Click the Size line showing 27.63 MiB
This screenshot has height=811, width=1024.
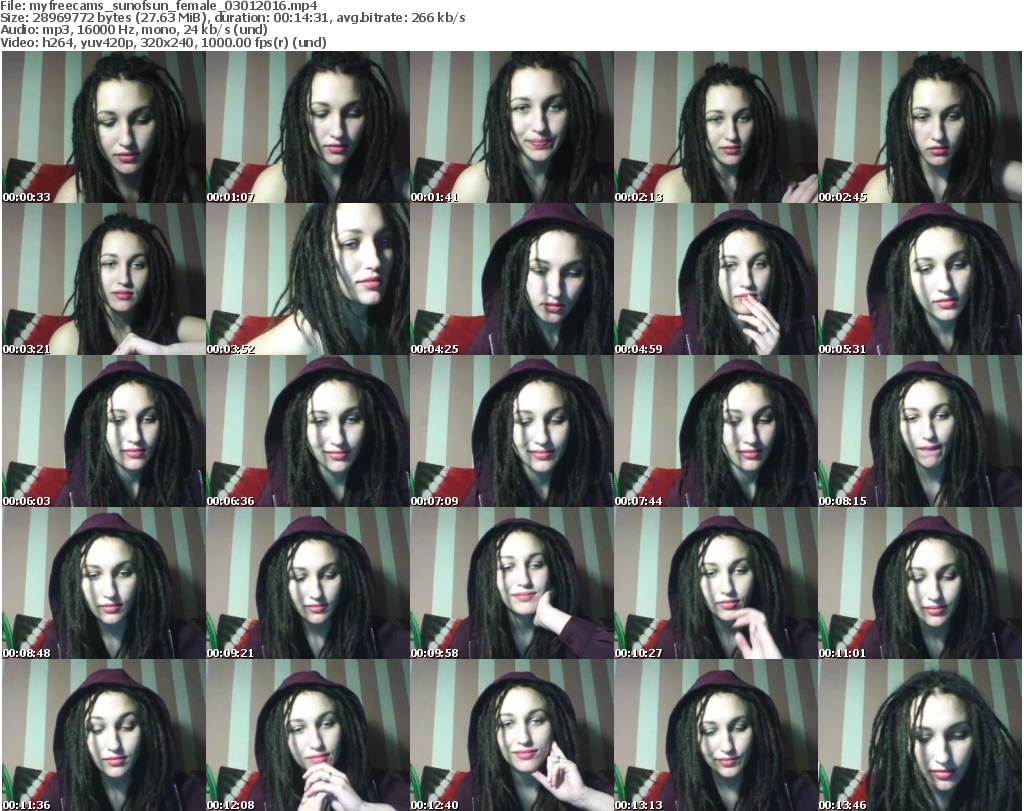232,18
